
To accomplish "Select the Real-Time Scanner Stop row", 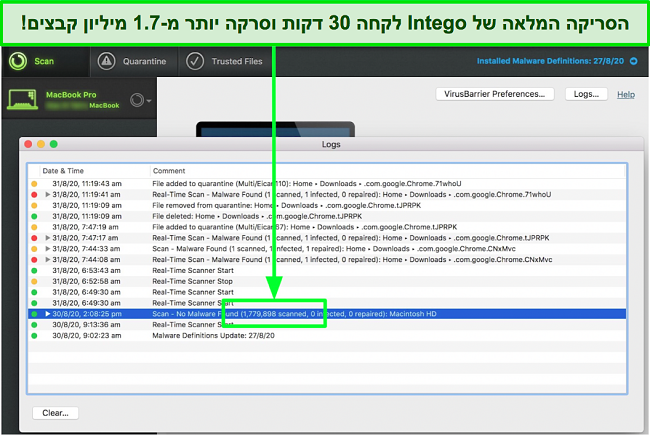I will pos(327,281).
